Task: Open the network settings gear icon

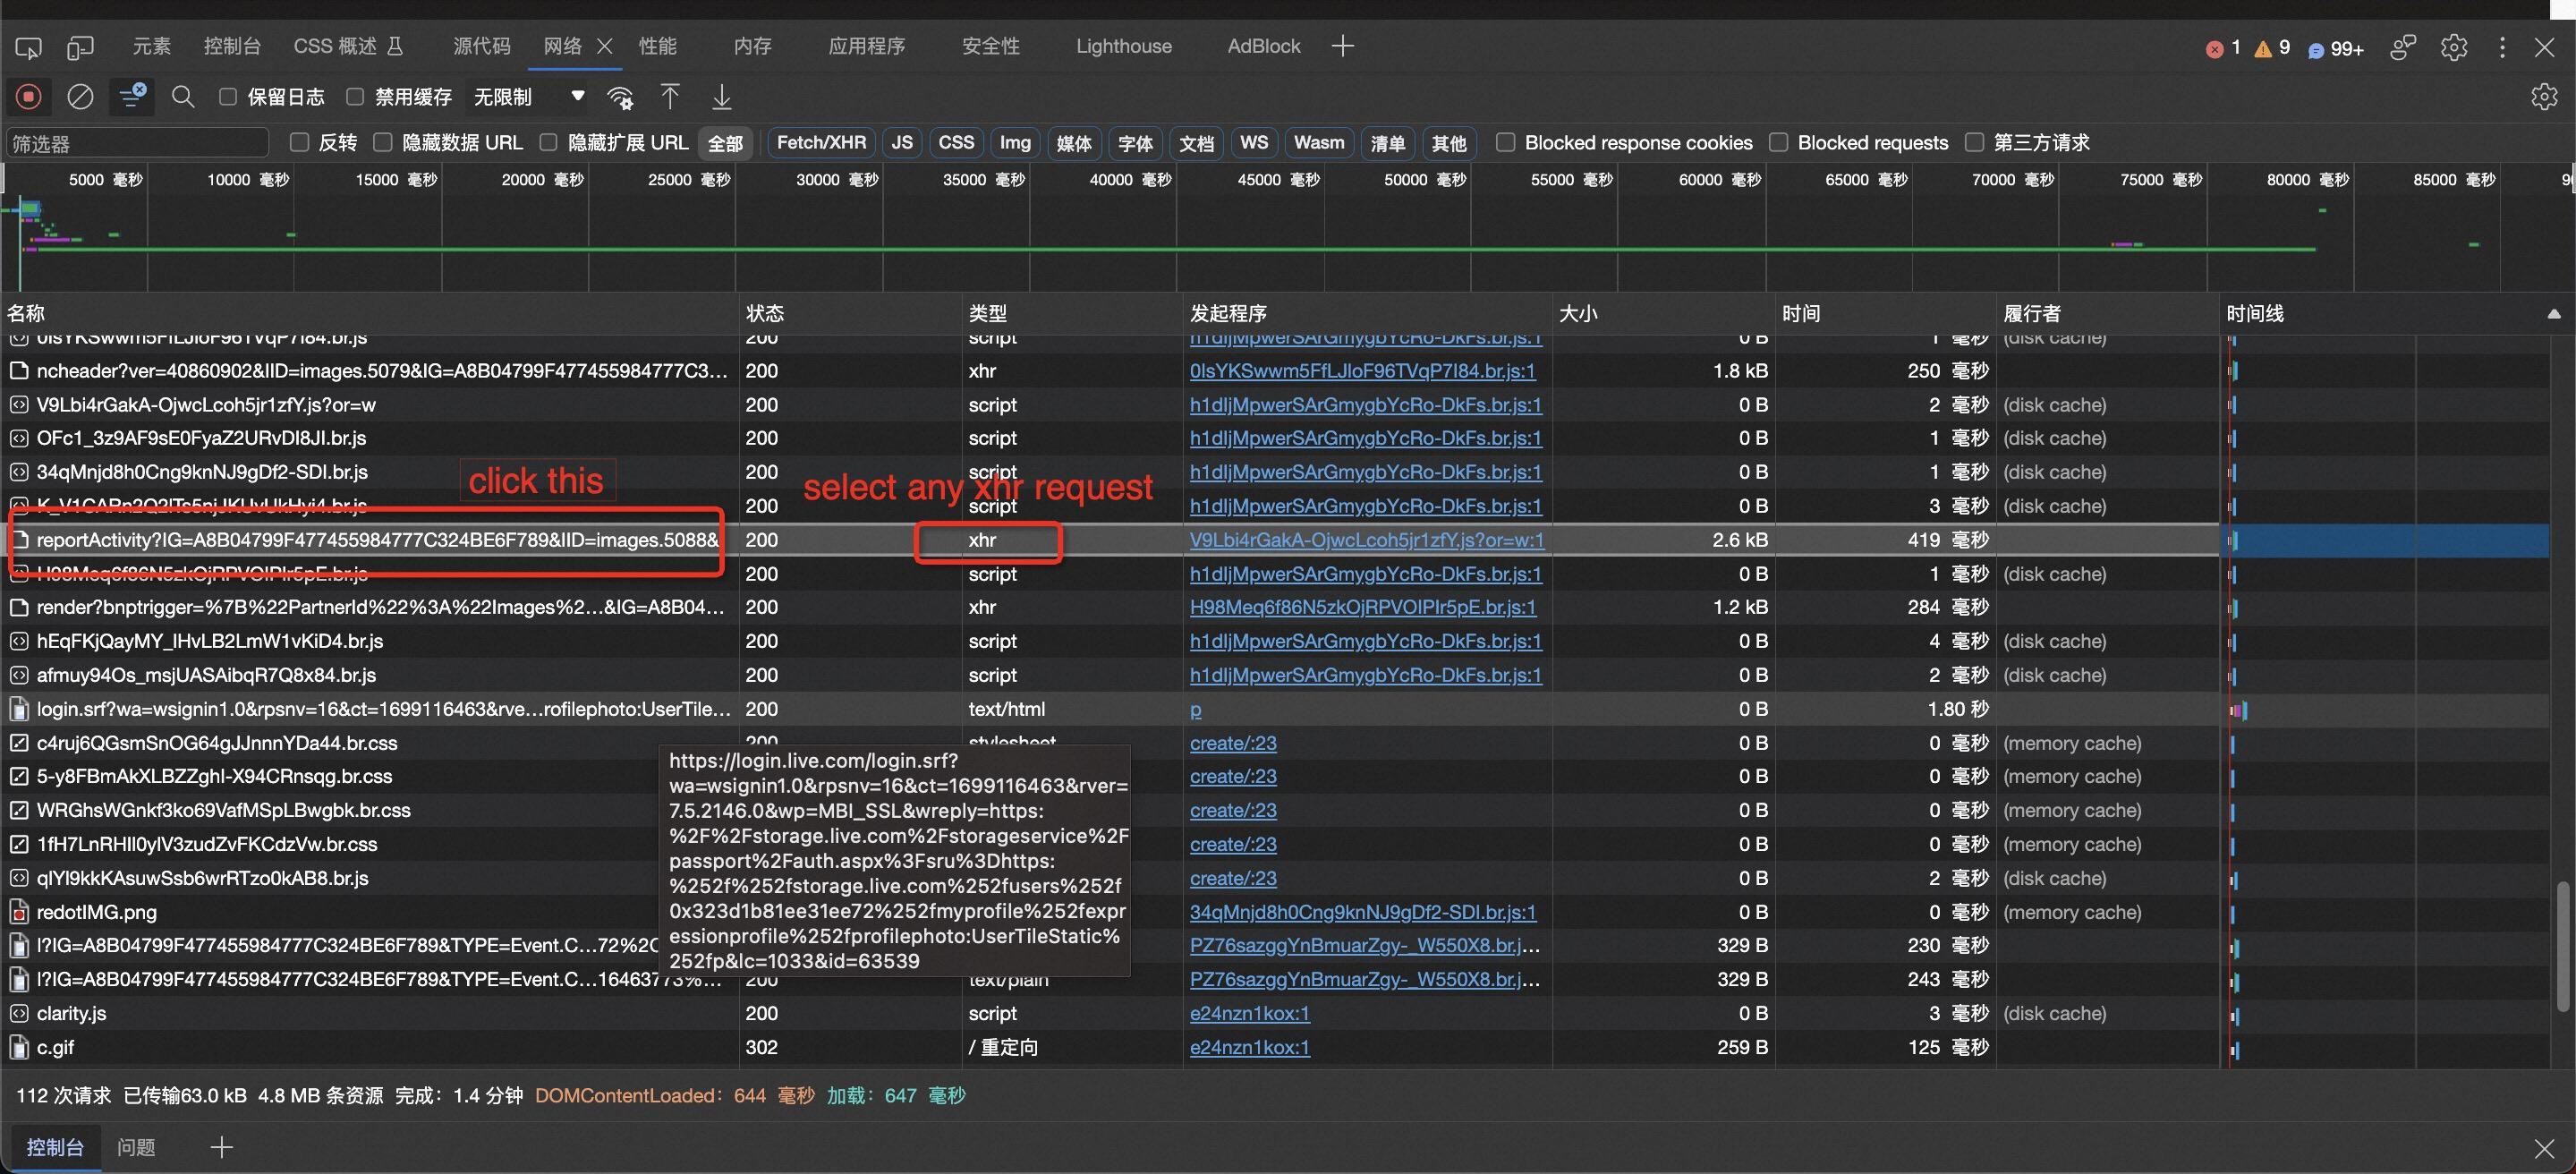Action: 2543,97
